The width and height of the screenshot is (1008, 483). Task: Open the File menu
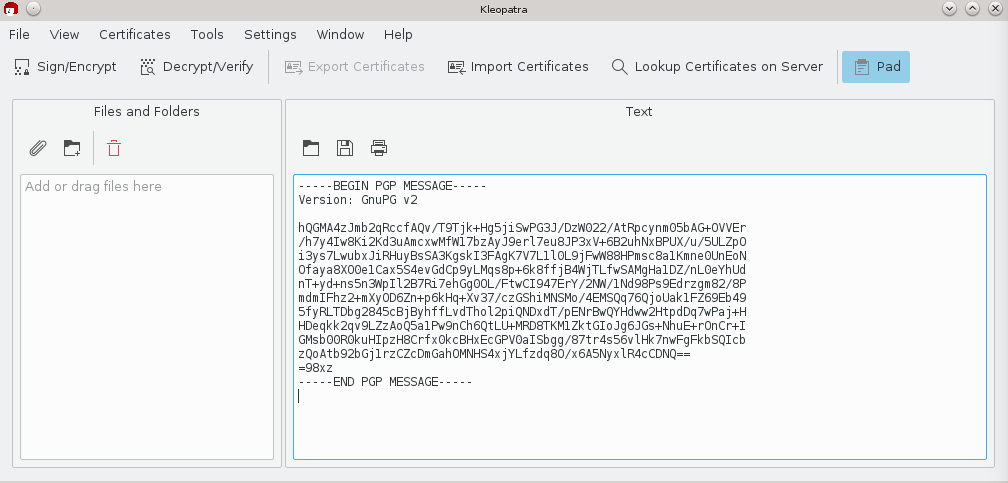pos(19,34)
